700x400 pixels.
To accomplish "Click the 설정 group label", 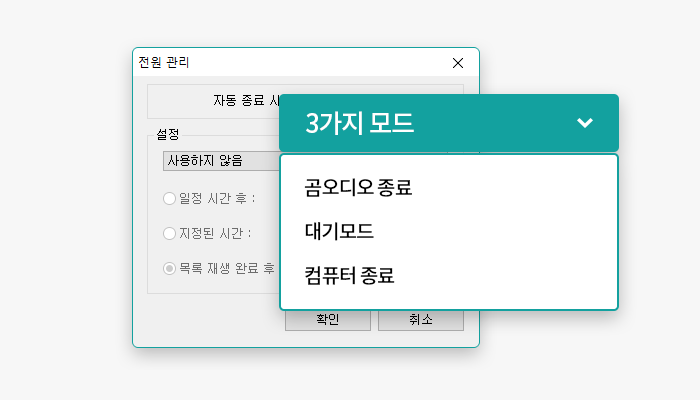I will click(168, 134).
